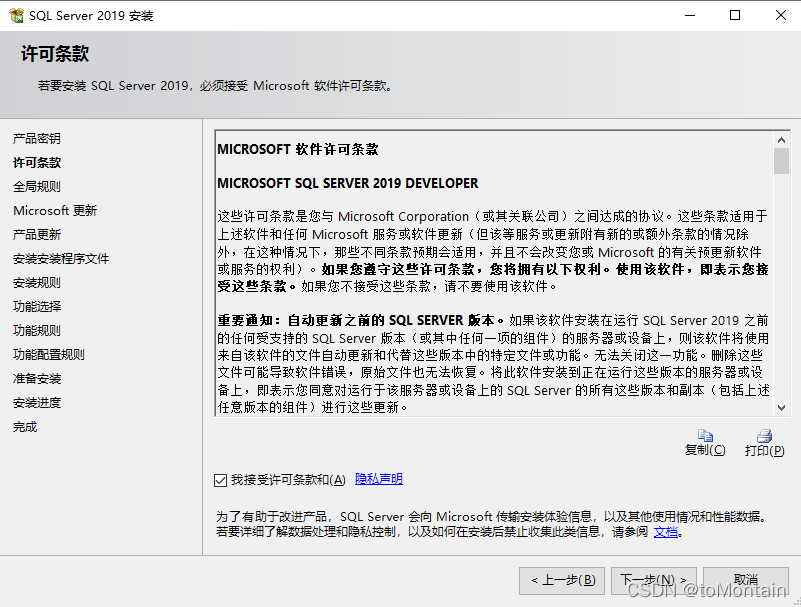This screenshot has height=607, width=801.
Task: Select Microsoft 更新 step in sidebar
Action: point(55,211)
